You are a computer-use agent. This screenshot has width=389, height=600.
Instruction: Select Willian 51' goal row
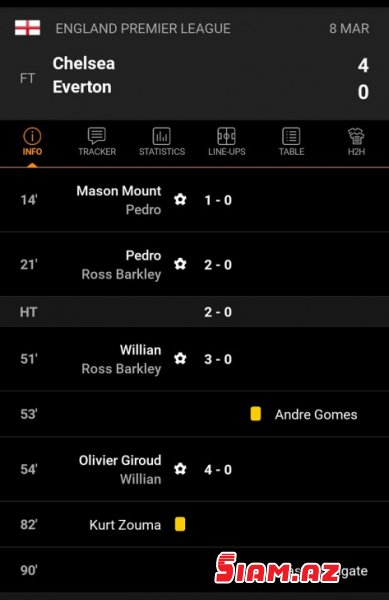click(194, 359)
